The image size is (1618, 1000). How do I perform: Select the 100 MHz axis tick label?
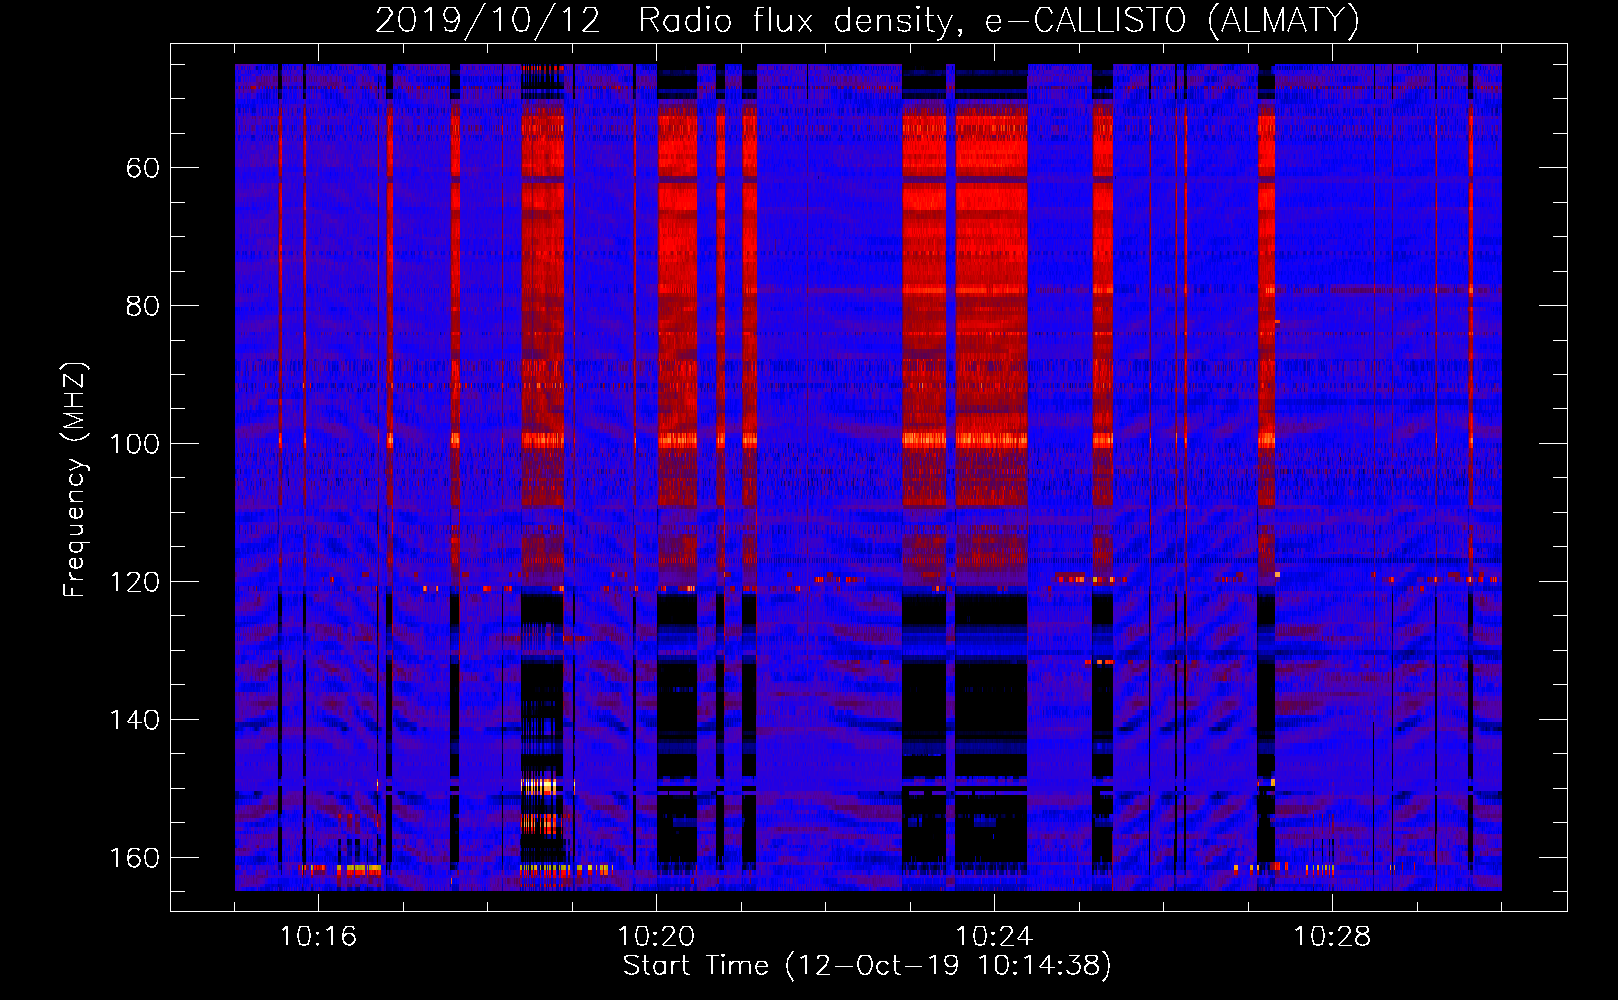[134, 444]
